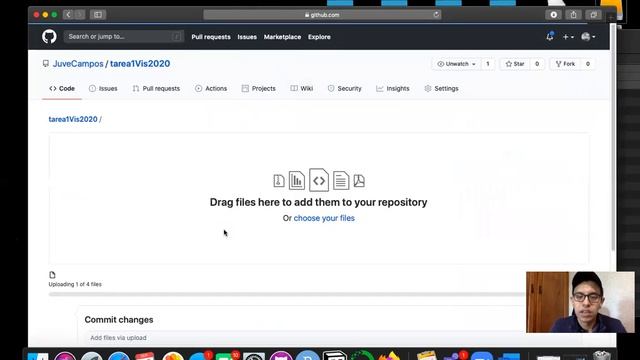Open the GitHub home logo

point(49,37)
